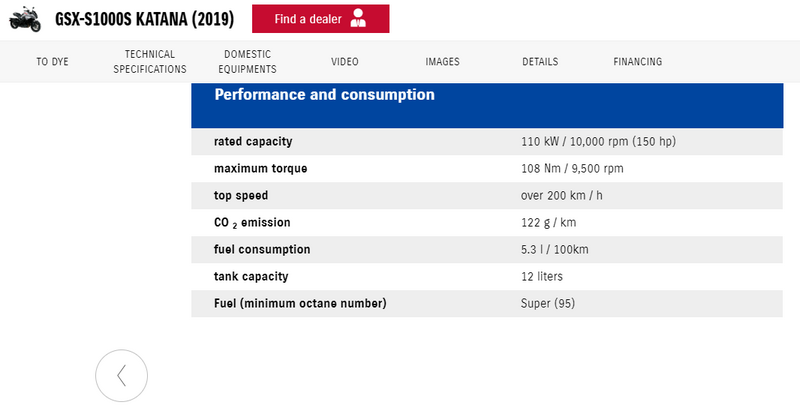Select the rated capacity label
Viewport: 800px width, 420px height.
coord(253,141)
